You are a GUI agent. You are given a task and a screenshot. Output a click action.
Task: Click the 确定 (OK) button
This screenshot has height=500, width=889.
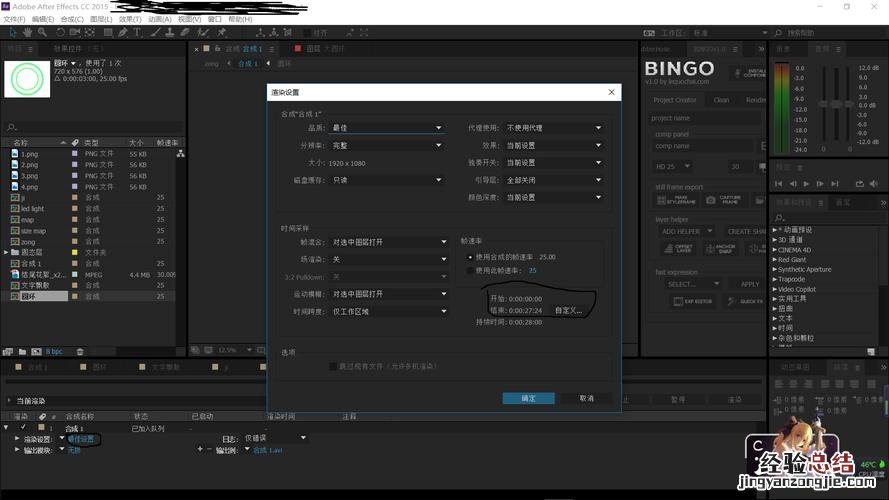coord(528,398)
